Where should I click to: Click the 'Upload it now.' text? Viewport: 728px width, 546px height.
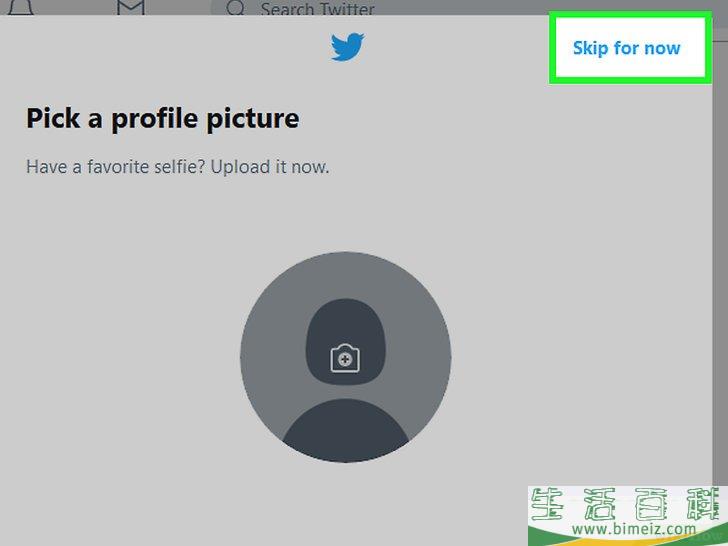tap(270, 166)
